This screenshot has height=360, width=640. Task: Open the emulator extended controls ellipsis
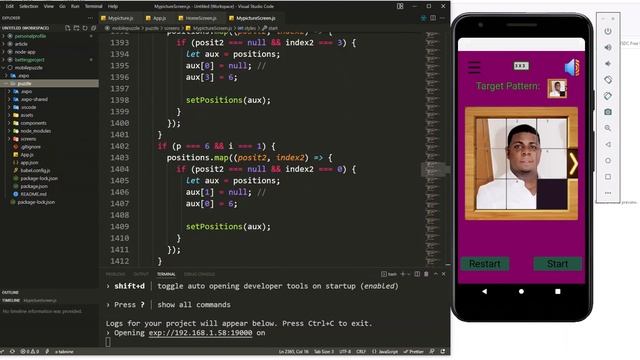(608, 193)
